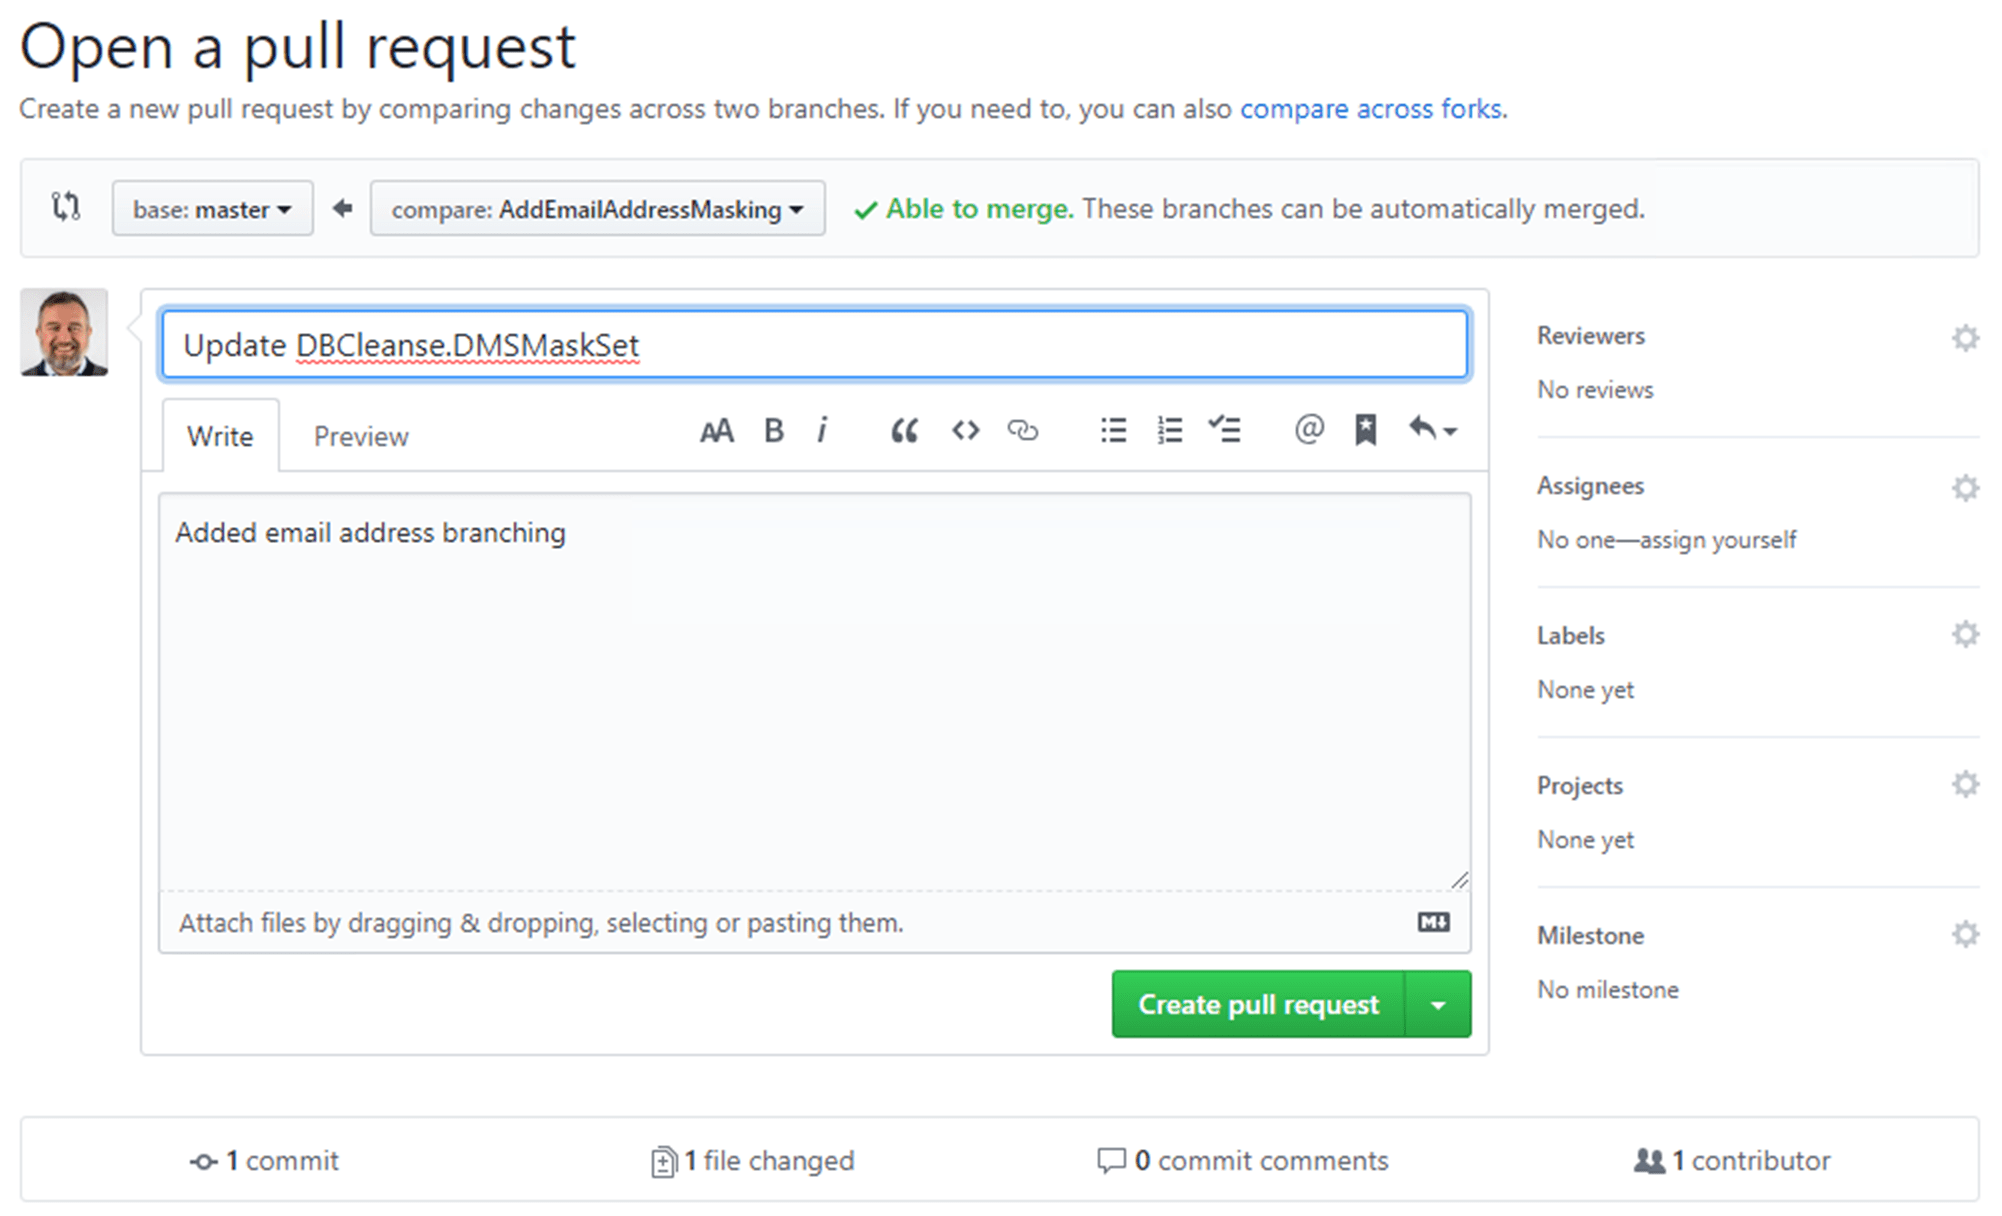Open the compare: AddEmailAddressMasking dropdown
This screenshot has width=2002, height=1216.
[597, 208]
